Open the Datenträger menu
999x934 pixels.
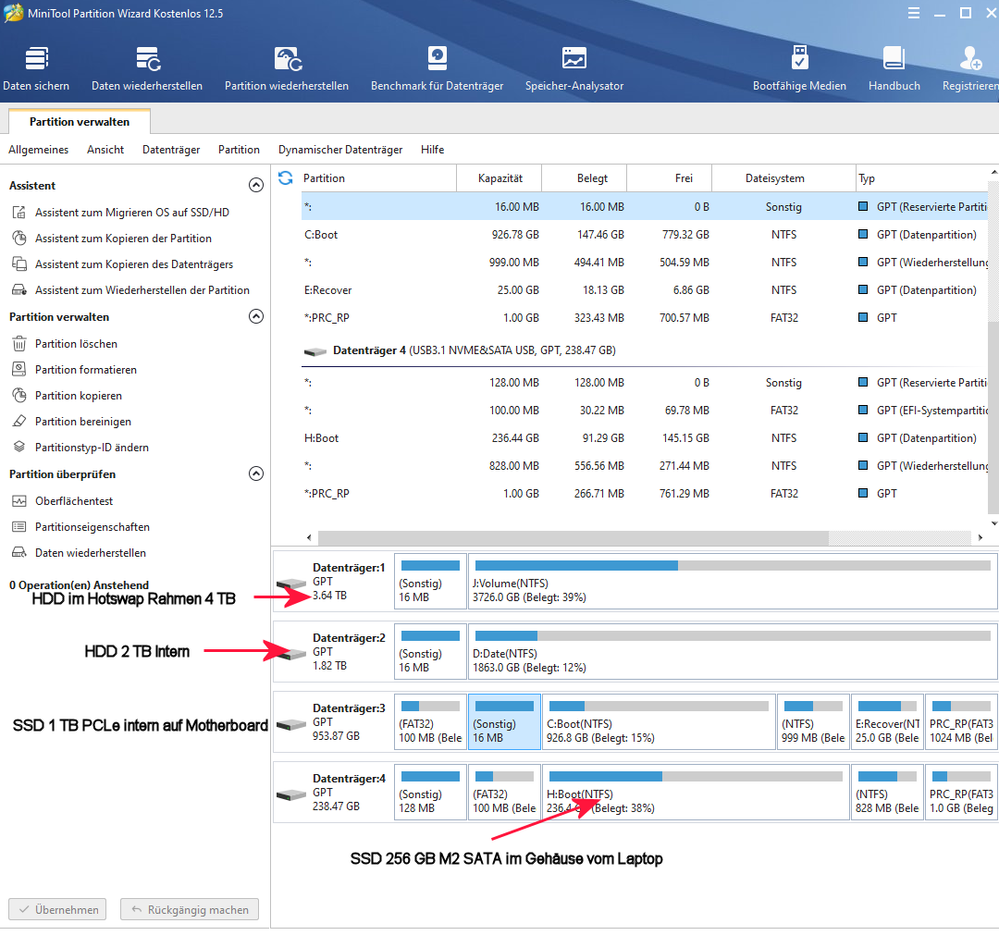coord(170,149)
